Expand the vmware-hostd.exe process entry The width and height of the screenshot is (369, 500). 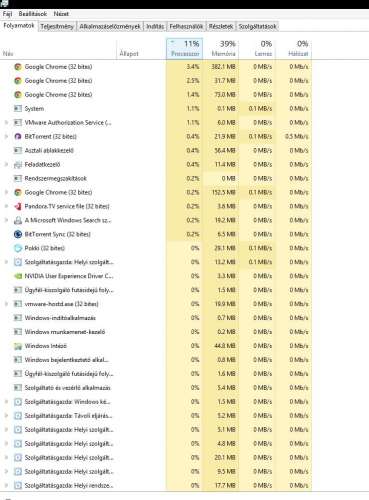[6, 304]
